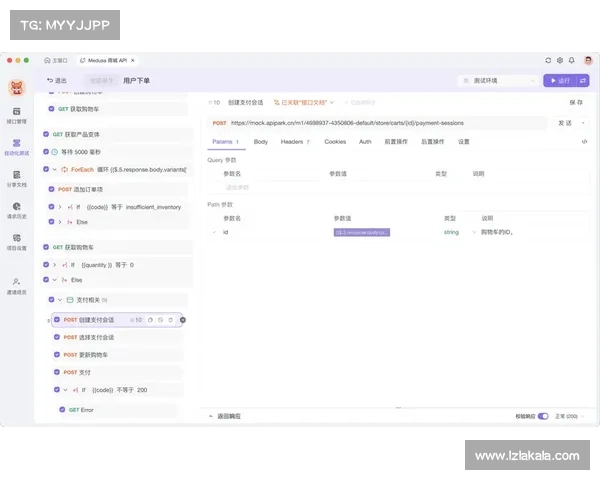This screenshot has width=600, height=480.
Task: Open 请求历史 in the left sidebar
Action: 16,211
